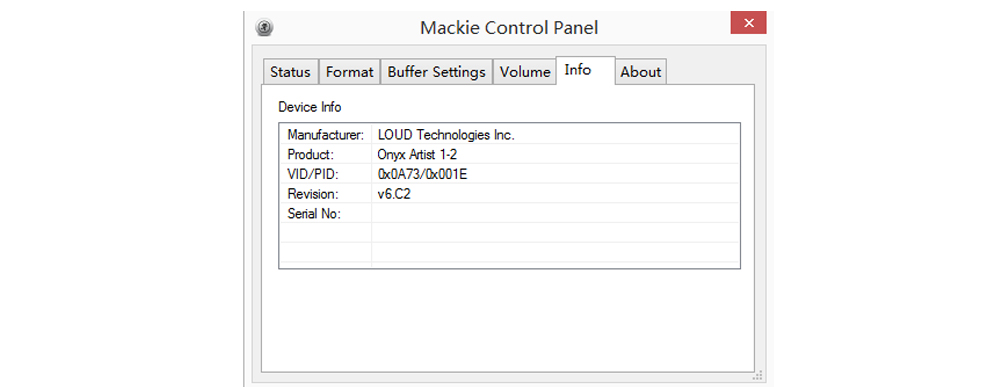Switch to the Status tab

[290, 72]
